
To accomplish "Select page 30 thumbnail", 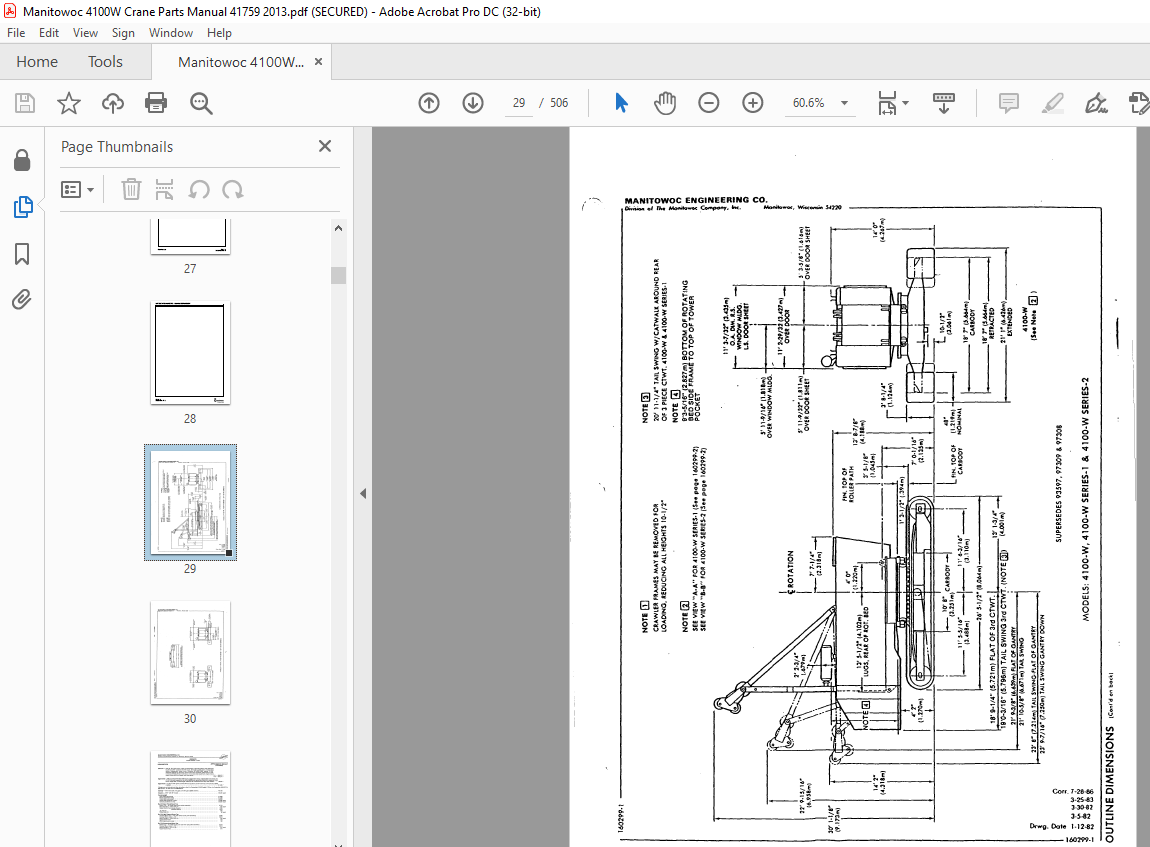I will (191, 653).
